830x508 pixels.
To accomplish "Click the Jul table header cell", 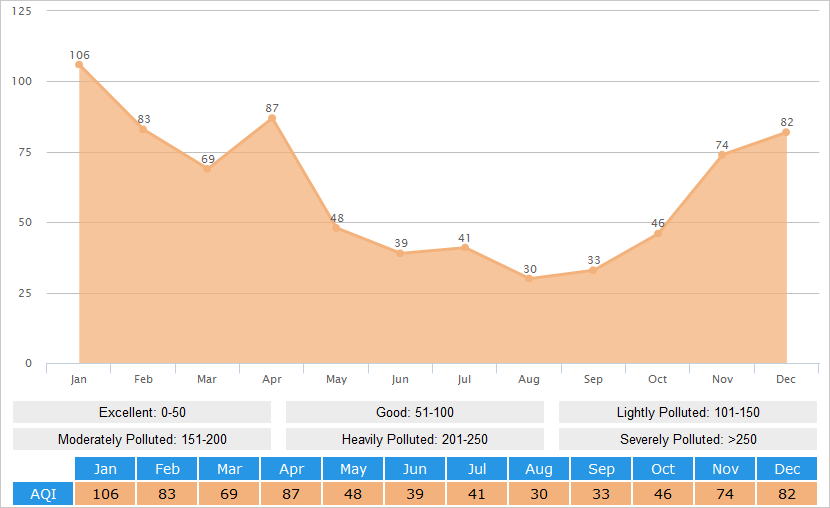I will pos(477,469).
